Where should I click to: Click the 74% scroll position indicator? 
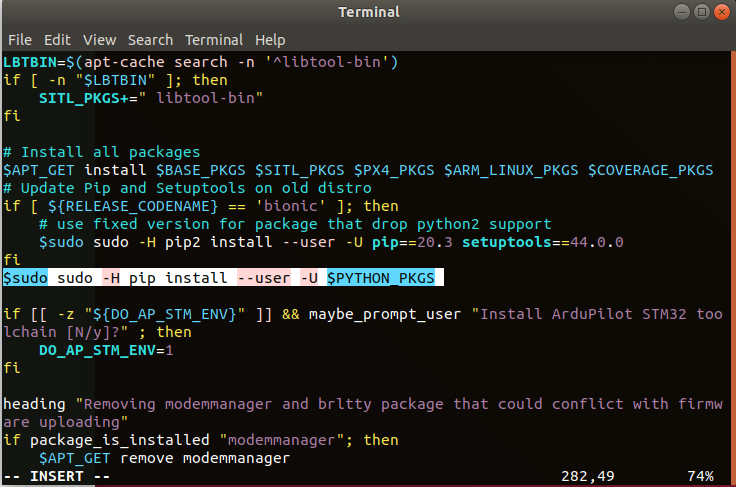point(700,476)
